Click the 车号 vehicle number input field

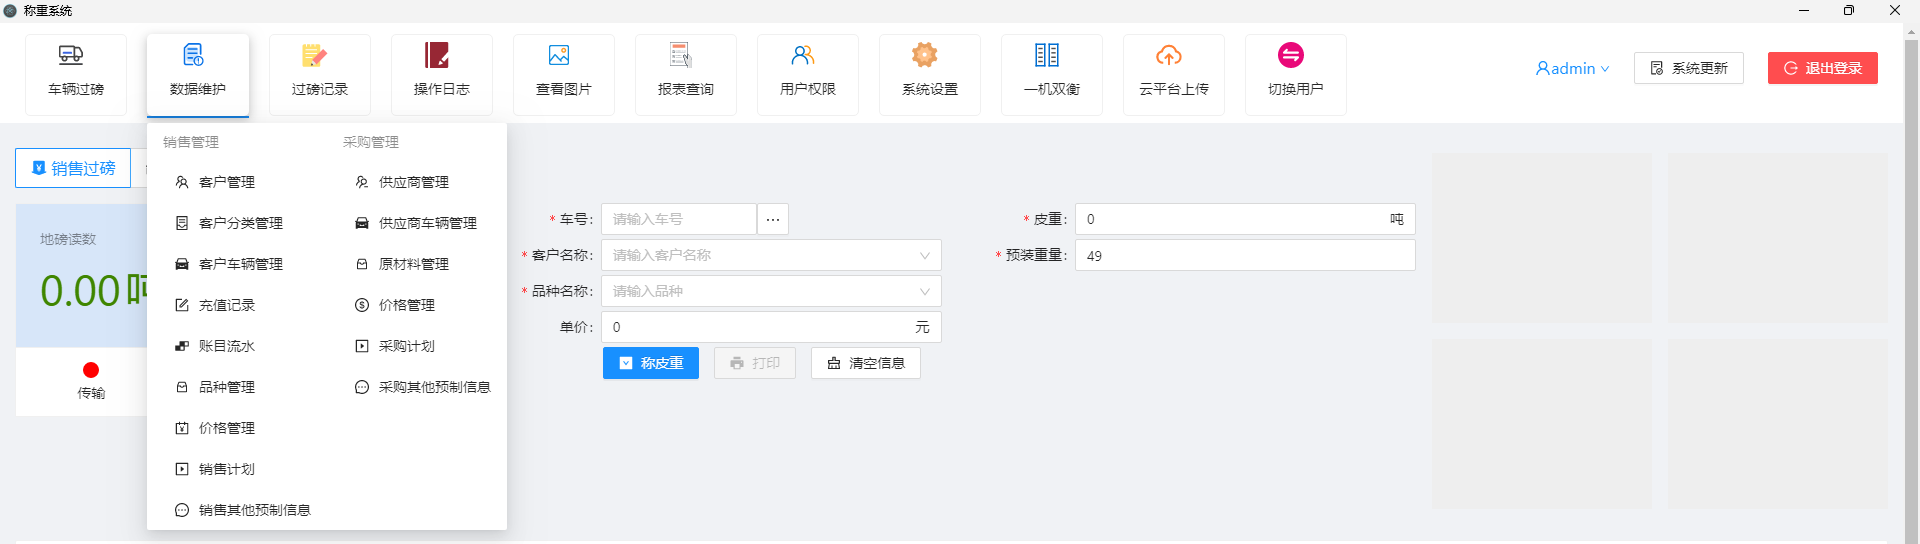coord(678,219)
